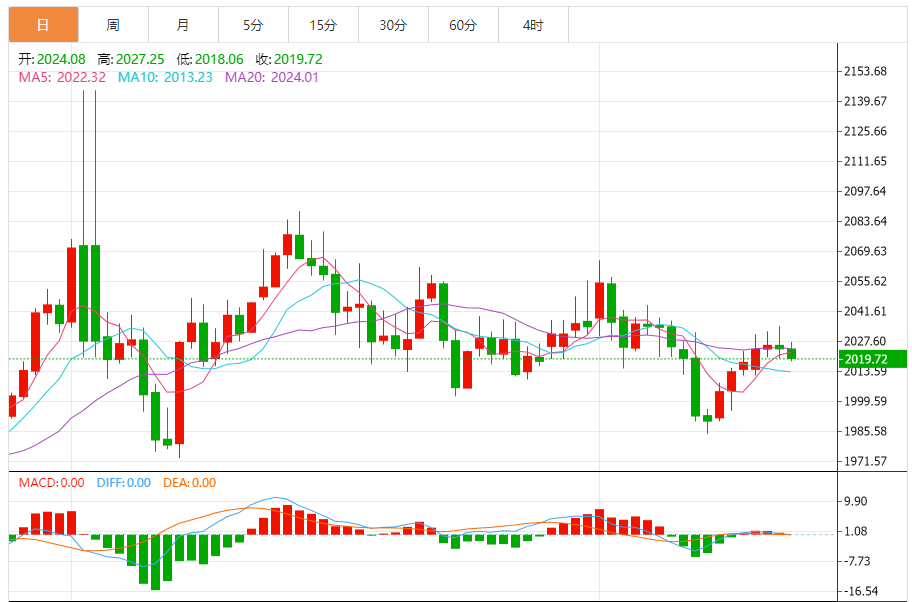Switch to the 4时 four-hour tab
The image size is (912, 602).
click(x=533, y=24)
